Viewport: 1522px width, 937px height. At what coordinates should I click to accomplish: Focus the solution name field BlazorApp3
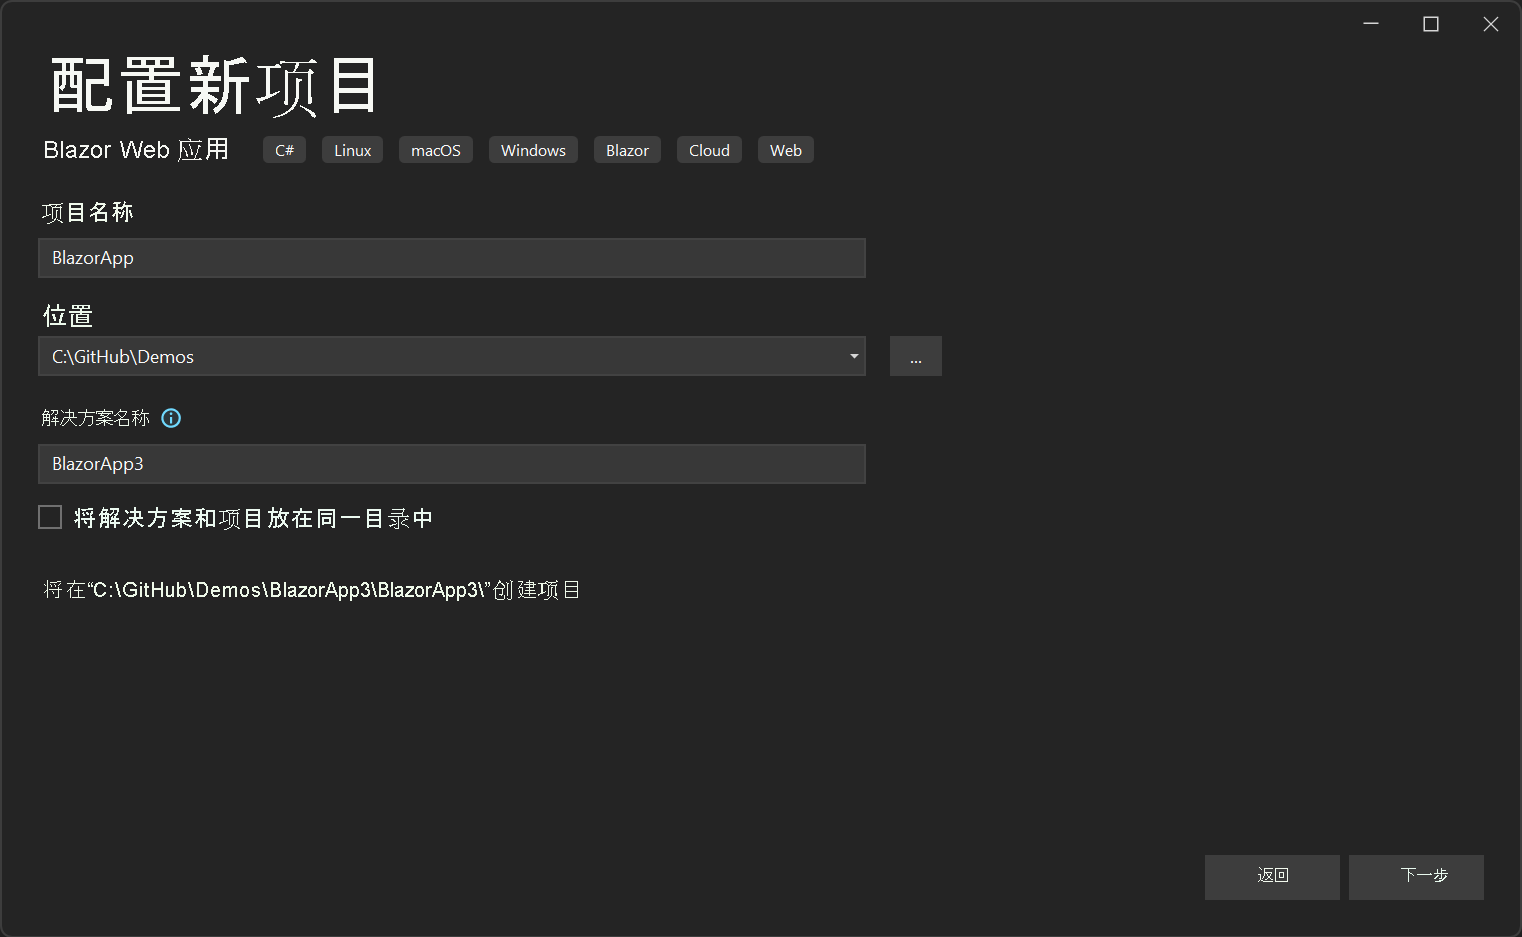(x=452, y=464)
